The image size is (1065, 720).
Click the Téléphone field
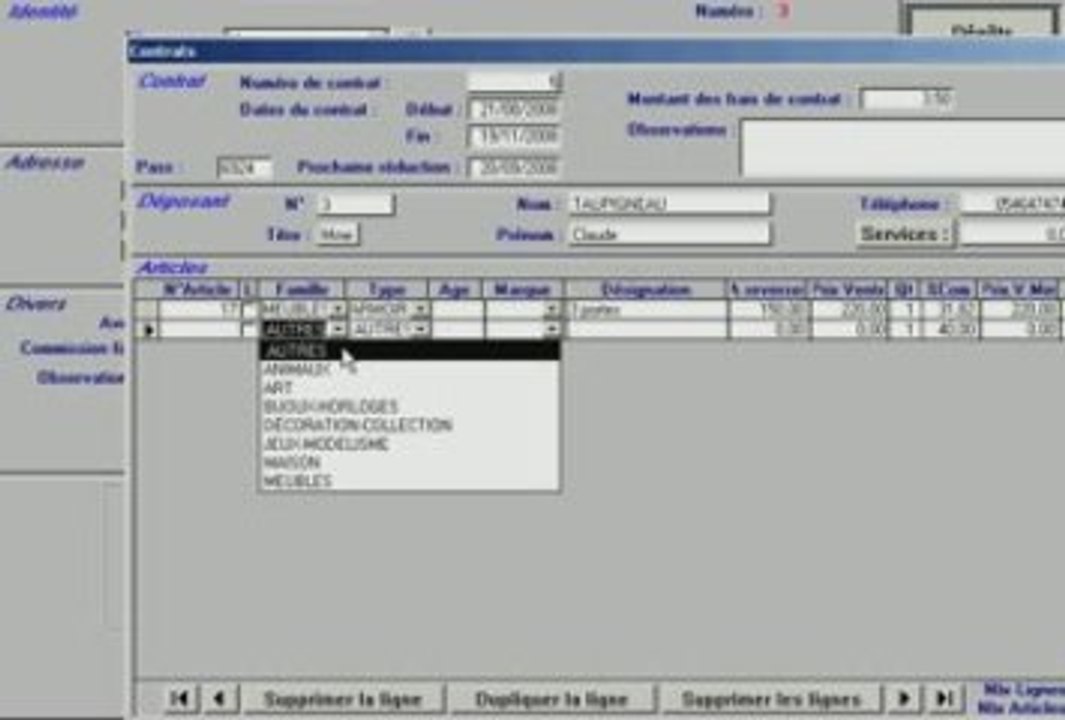click(1012, 204)
